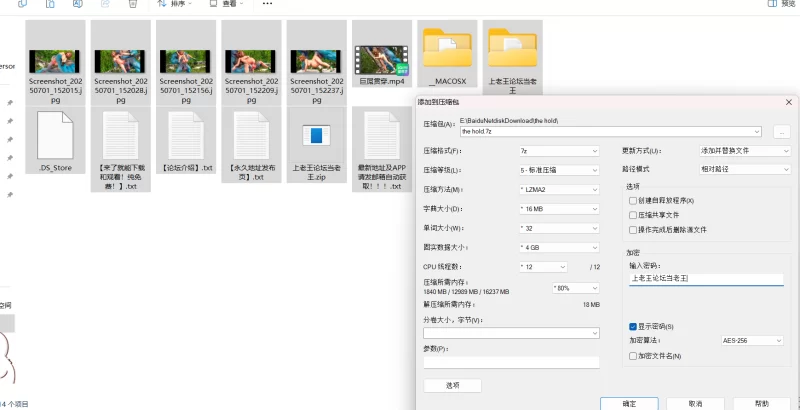The image size is (800, 410).
Task: Select the .DS_Store file icon
Action: pyautogui.click(x=55, y=135)
